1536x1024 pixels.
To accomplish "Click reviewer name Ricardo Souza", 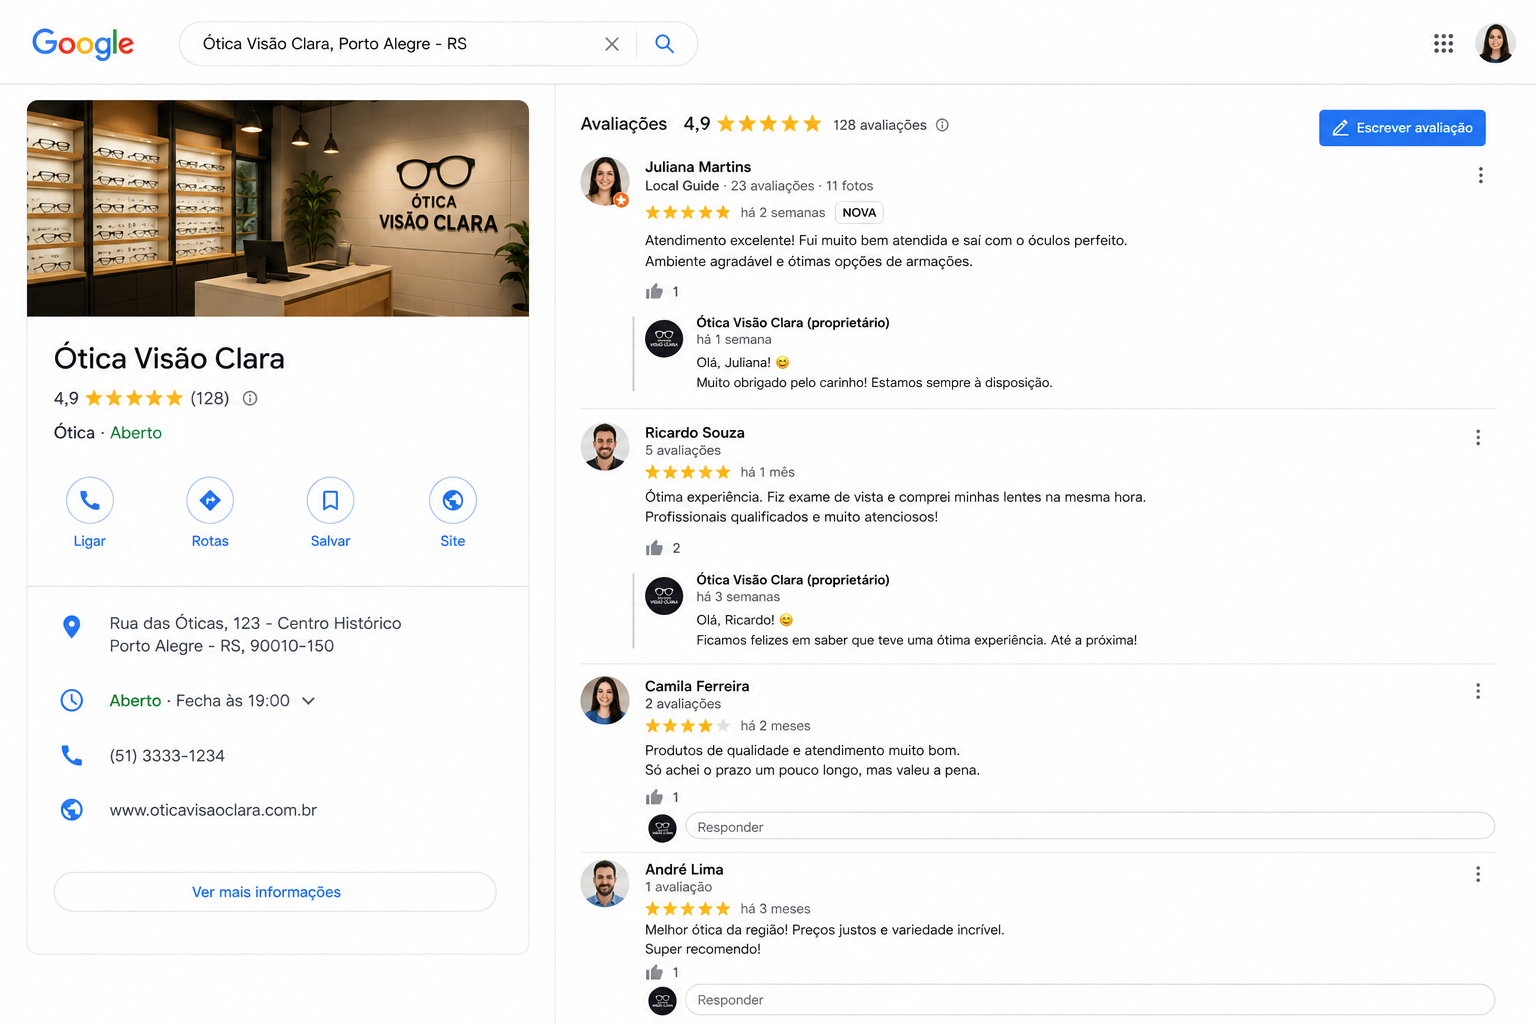I will click(695, 433).
